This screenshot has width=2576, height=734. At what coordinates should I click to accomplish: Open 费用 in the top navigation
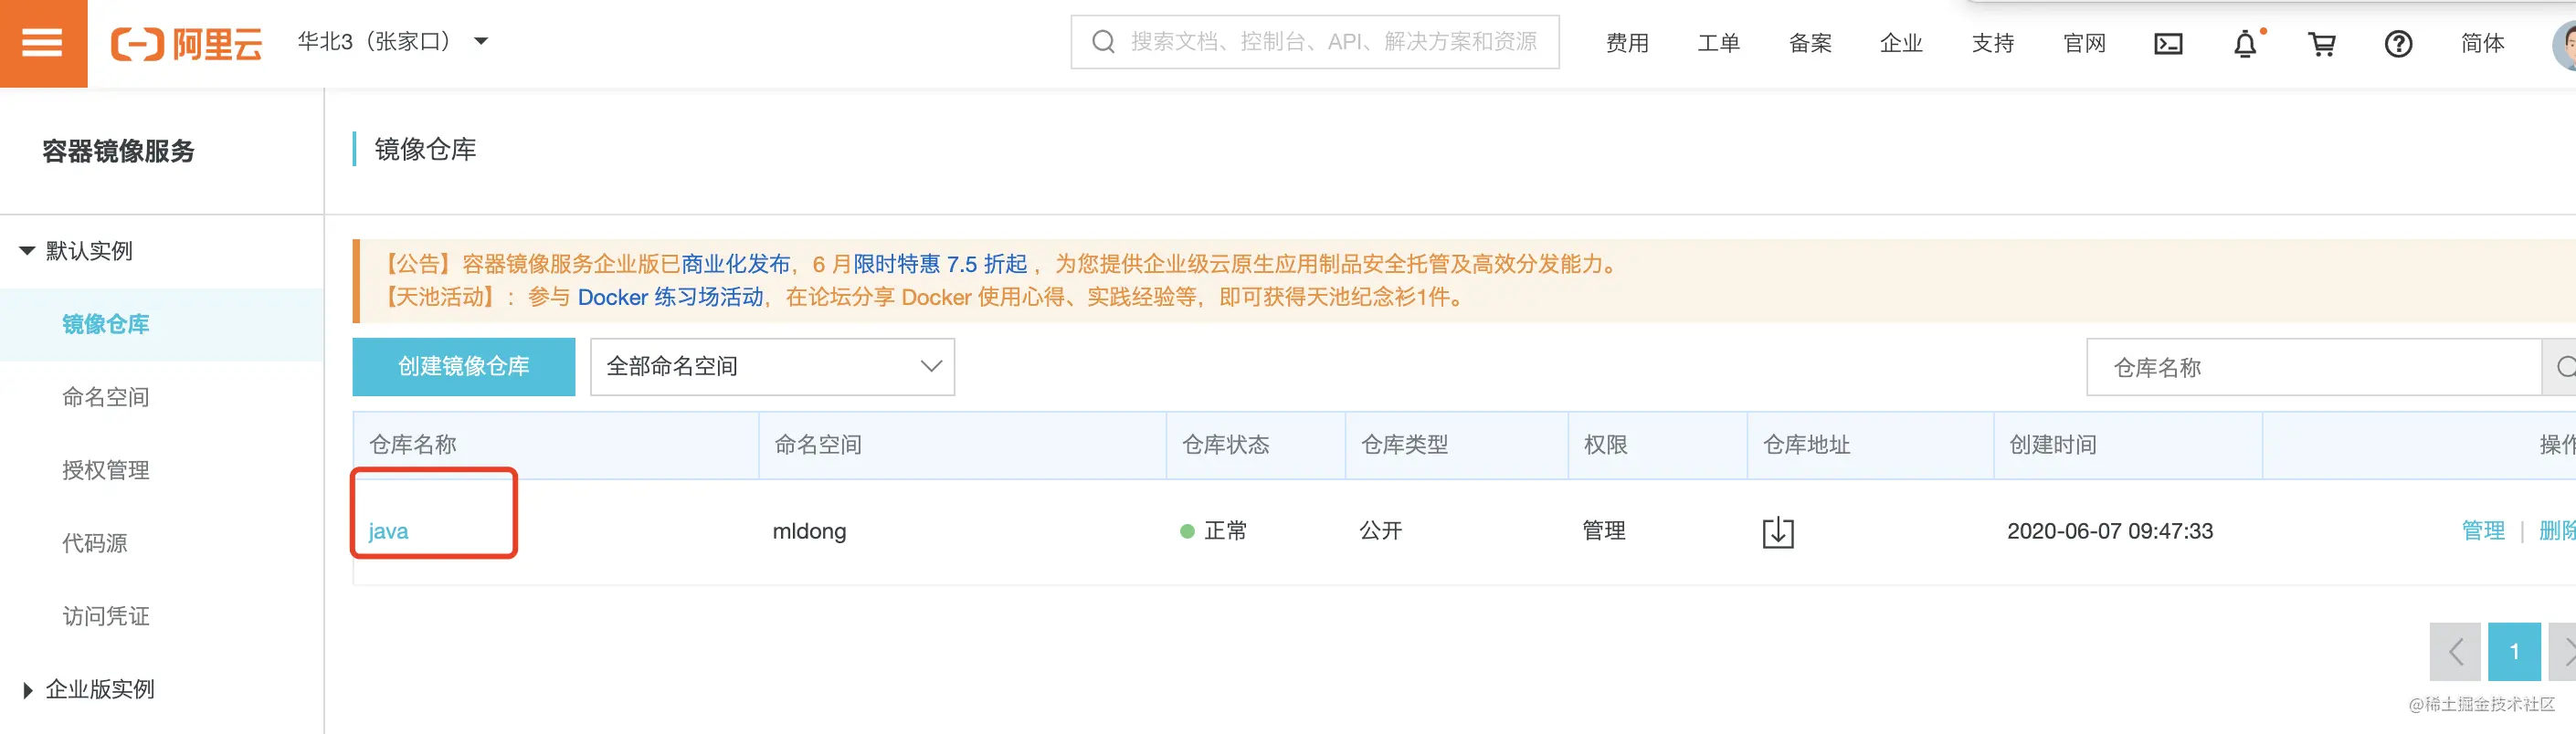(1627, 44)
